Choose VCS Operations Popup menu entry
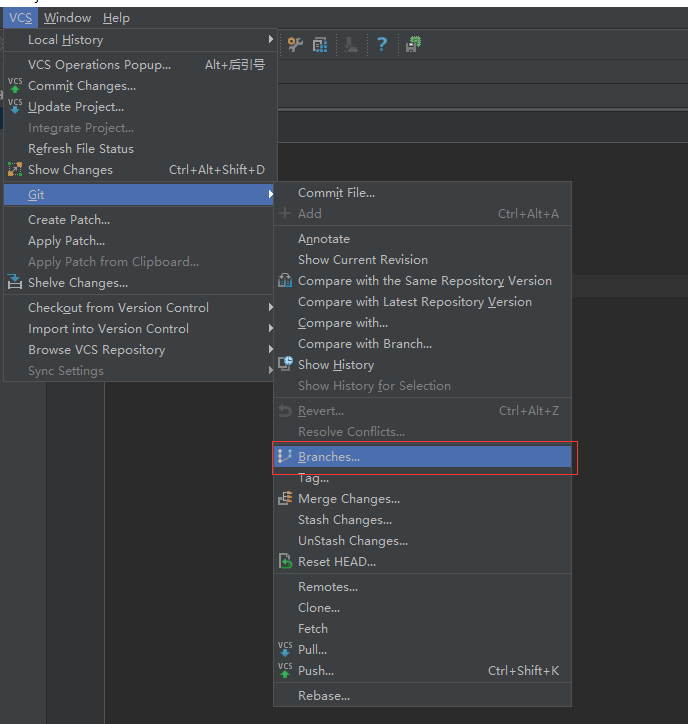Viewport: 688px width, 724px height. tap(140, 65)
